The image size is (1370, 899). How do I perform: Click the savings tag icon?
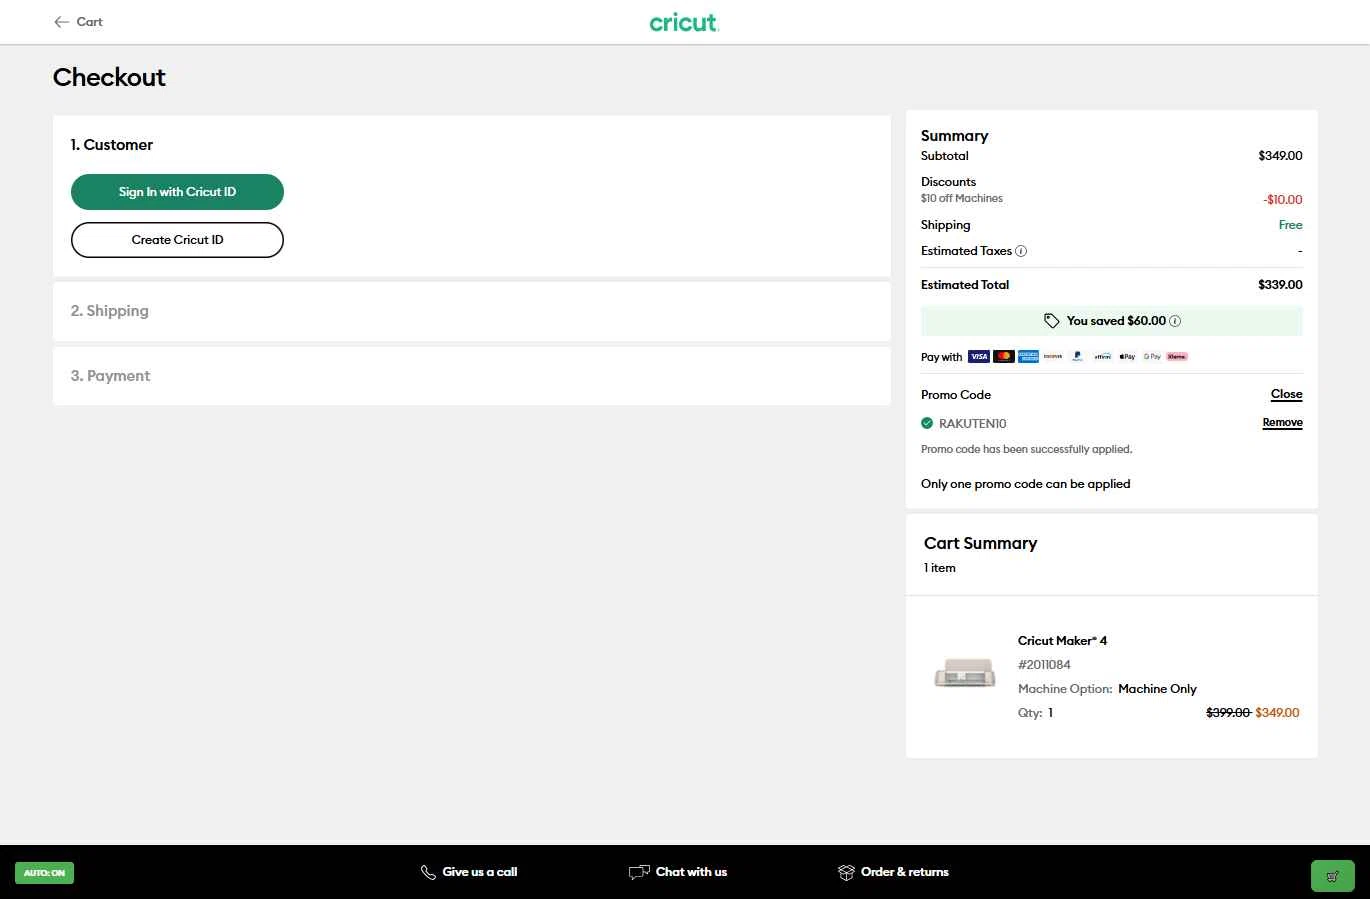1051,321
